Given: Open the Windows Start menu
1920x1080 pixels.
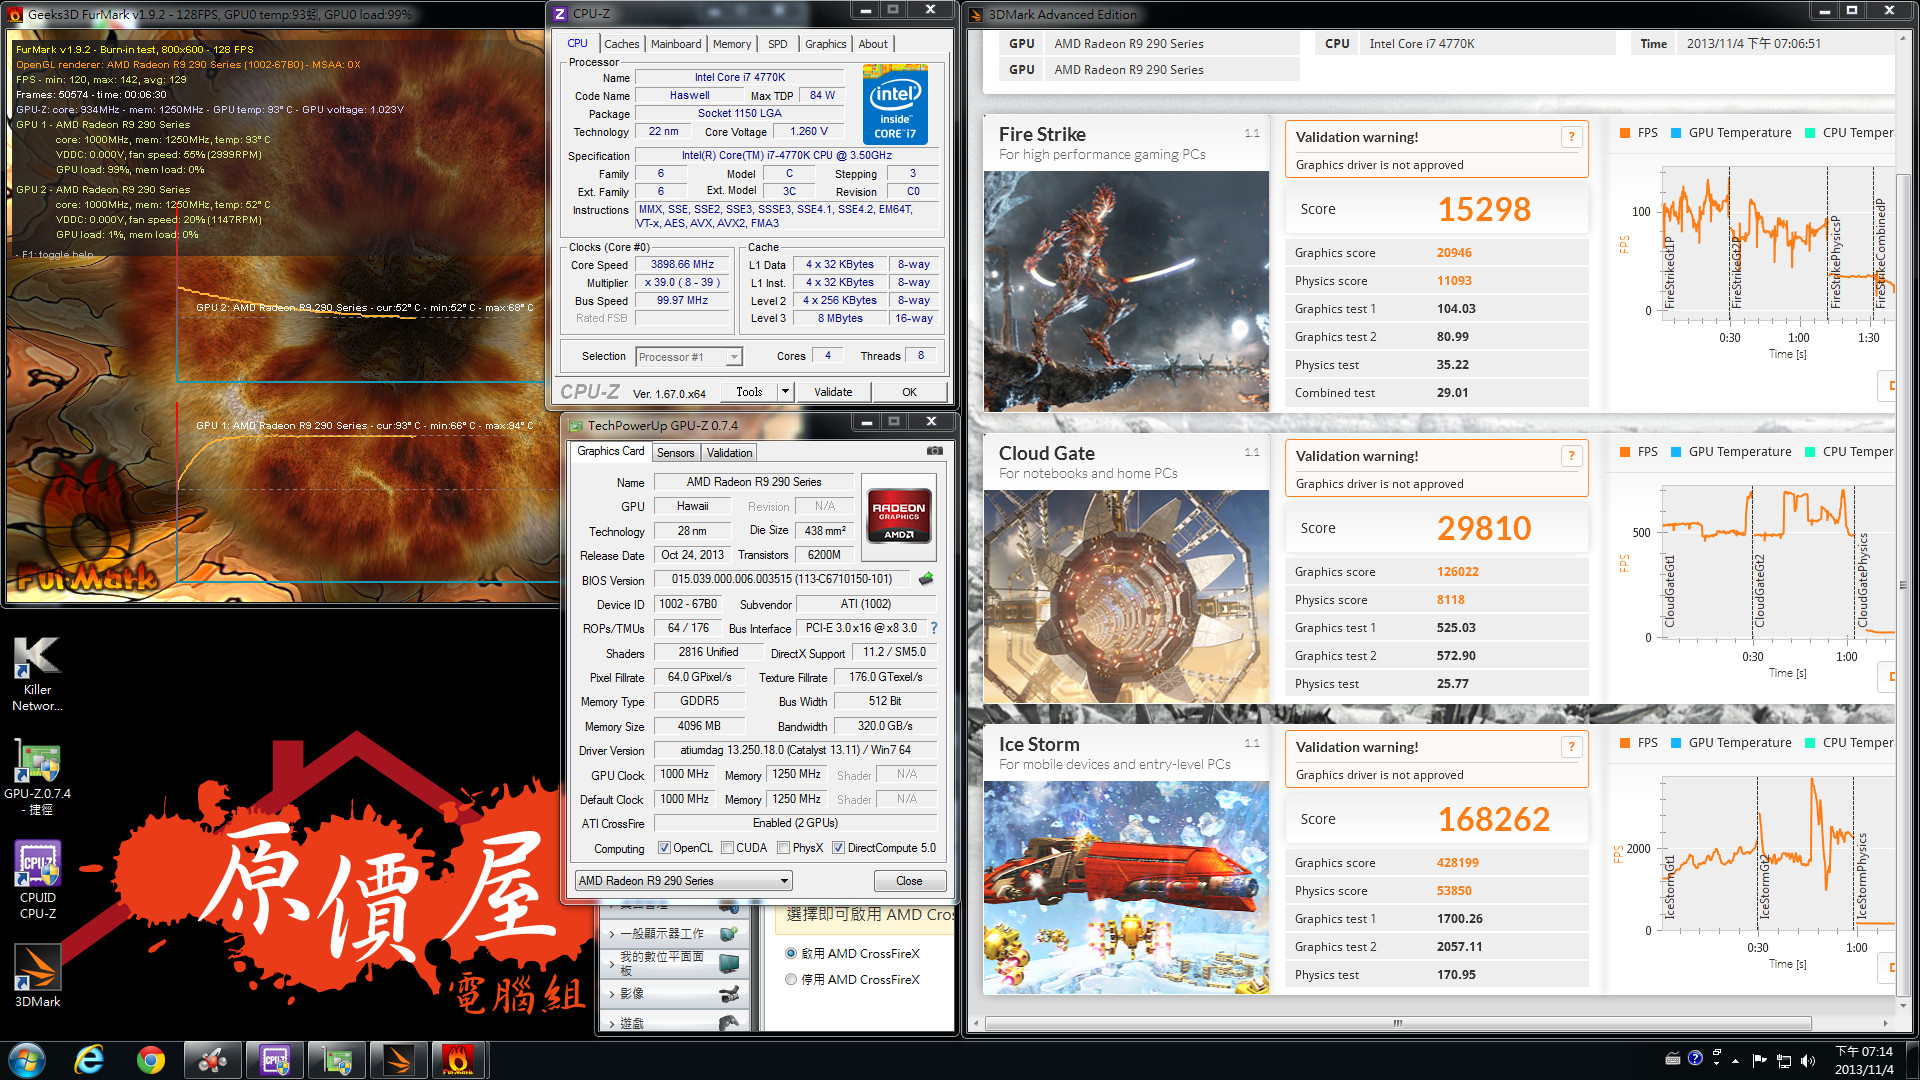Looking at the screenshot, I should coord(27,1060).
